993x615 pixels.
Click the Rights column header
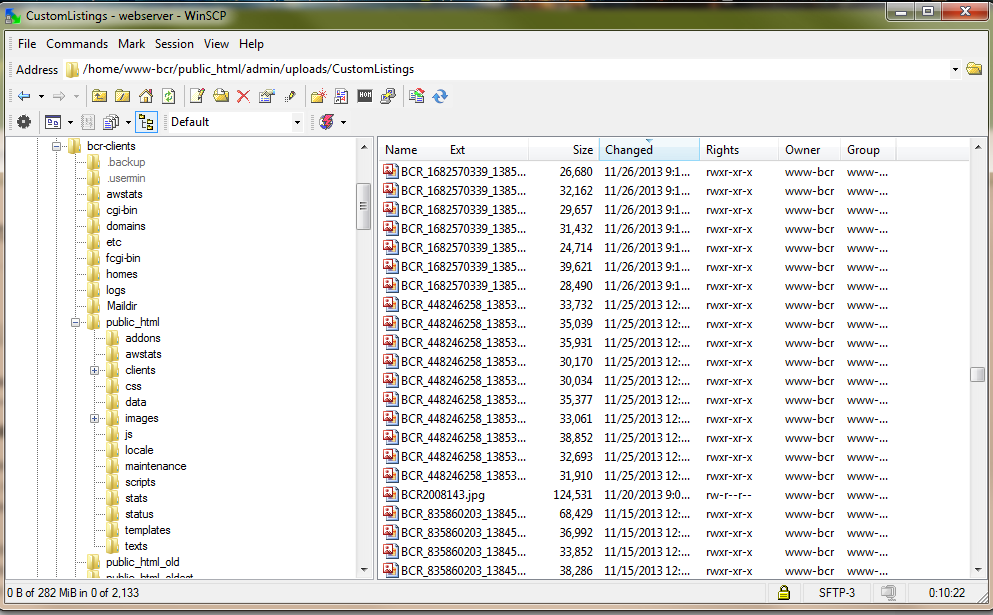(722, 150)
